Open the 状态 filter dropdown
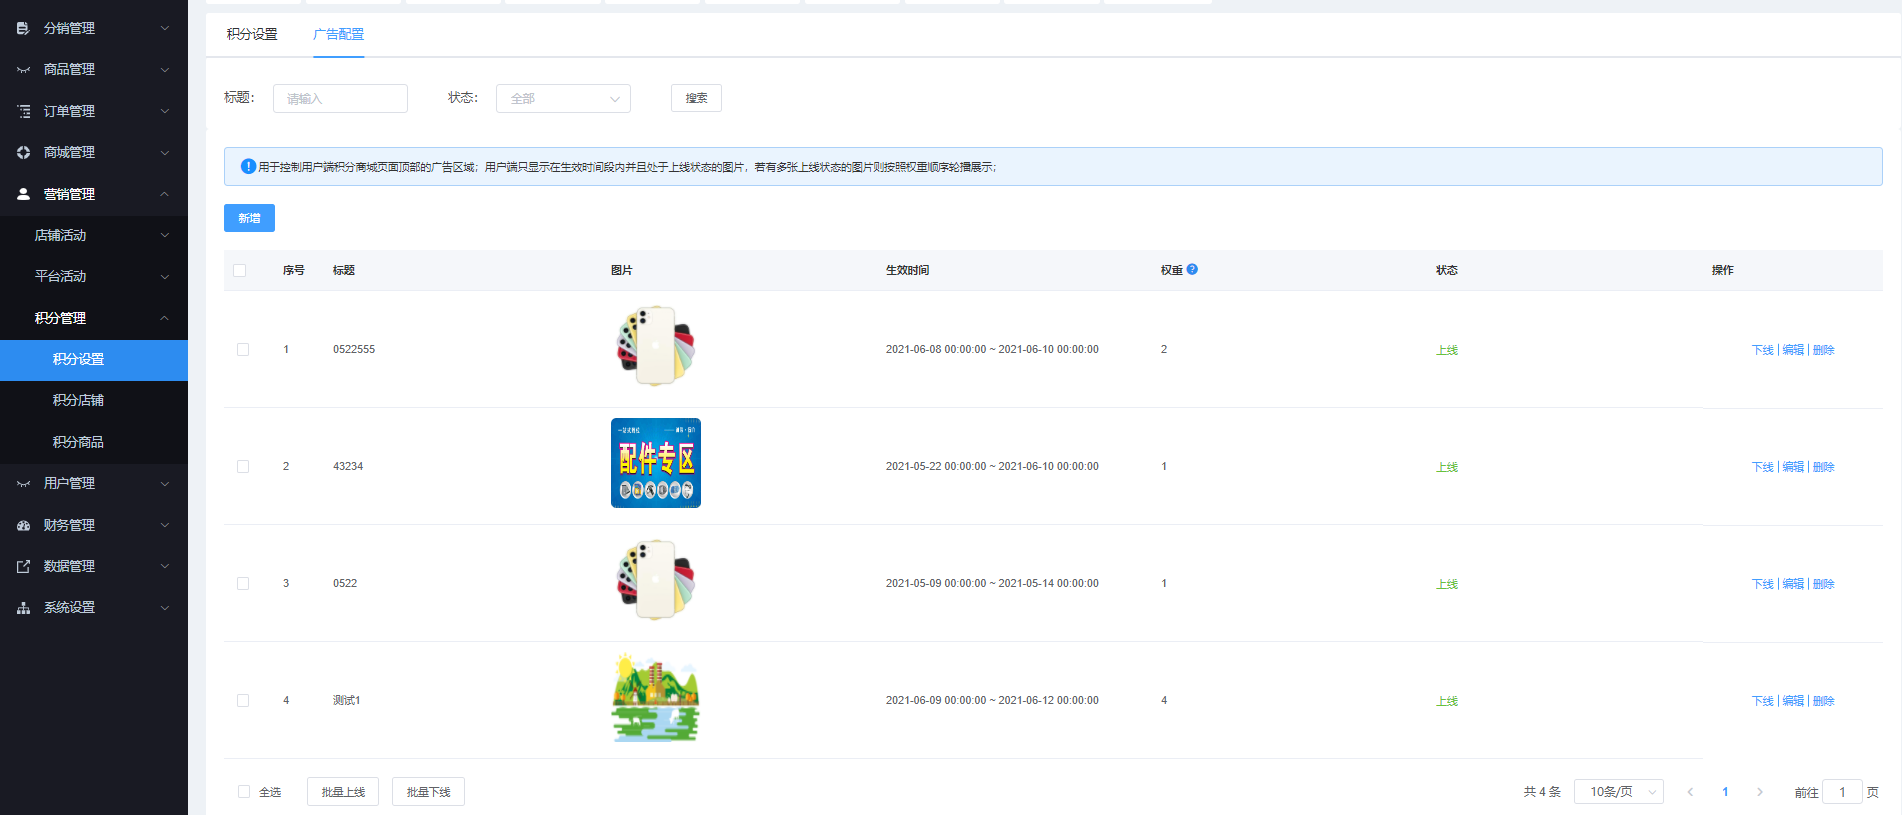1902x815 pixels. (563, 99)
